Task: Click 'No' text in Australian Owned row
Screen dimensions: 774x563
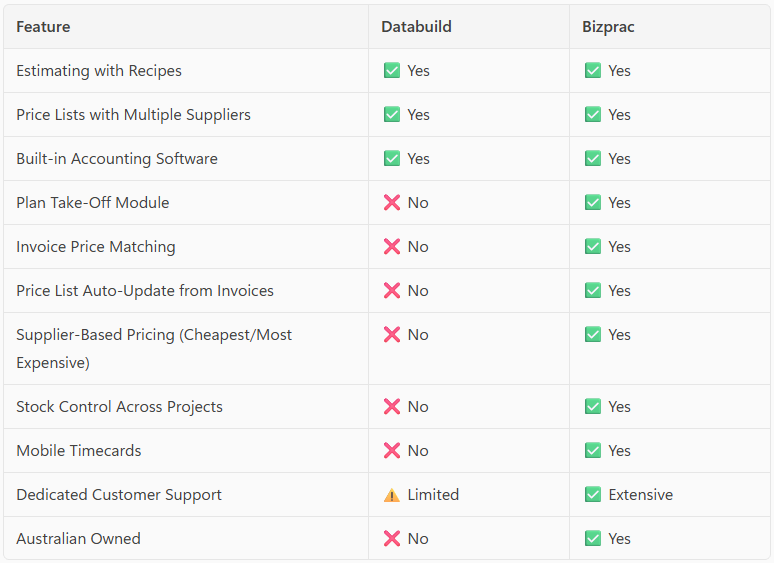Action: 418,539
